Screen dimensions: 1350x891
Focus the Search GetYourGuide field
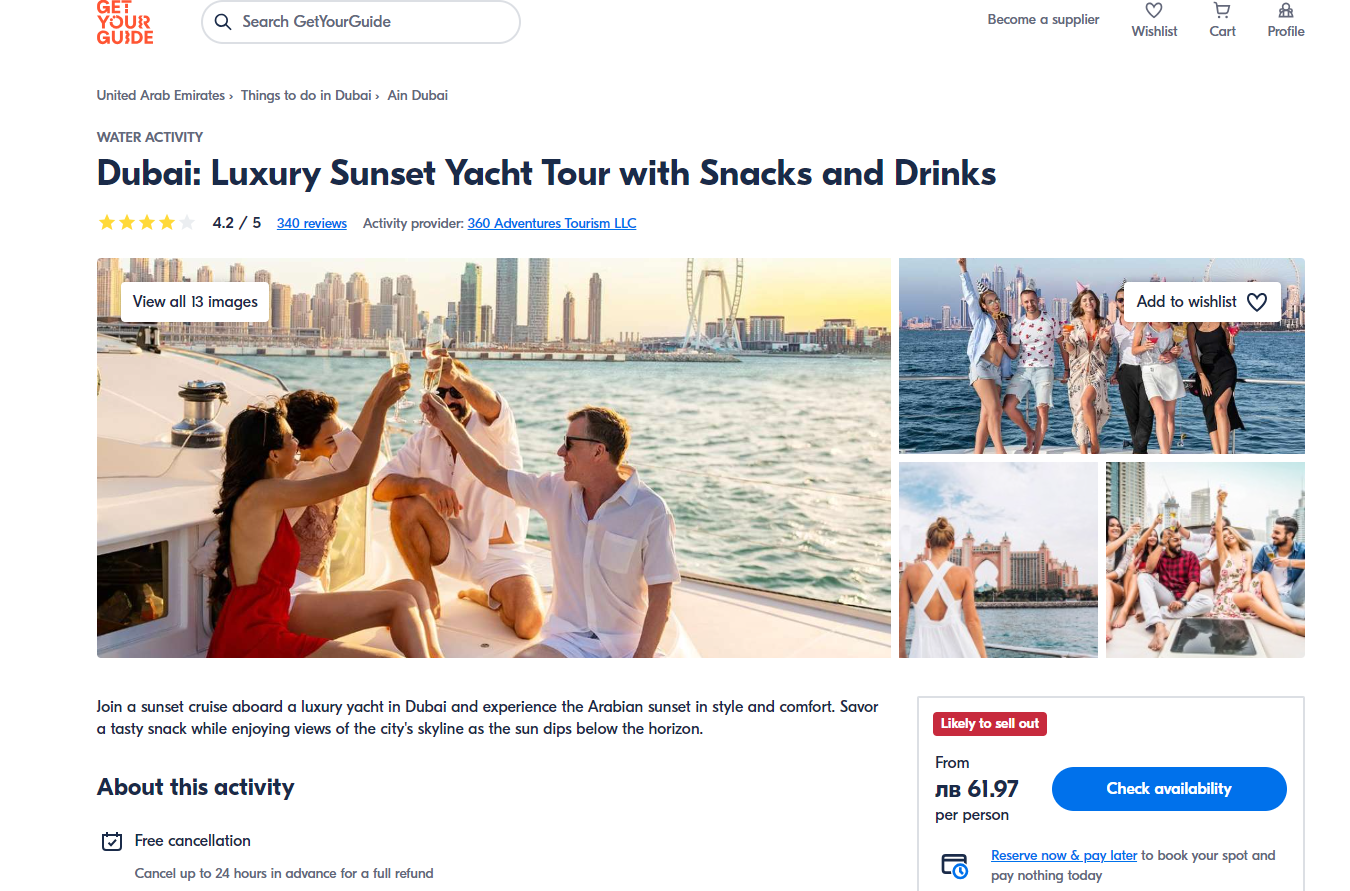click(361, 22)
